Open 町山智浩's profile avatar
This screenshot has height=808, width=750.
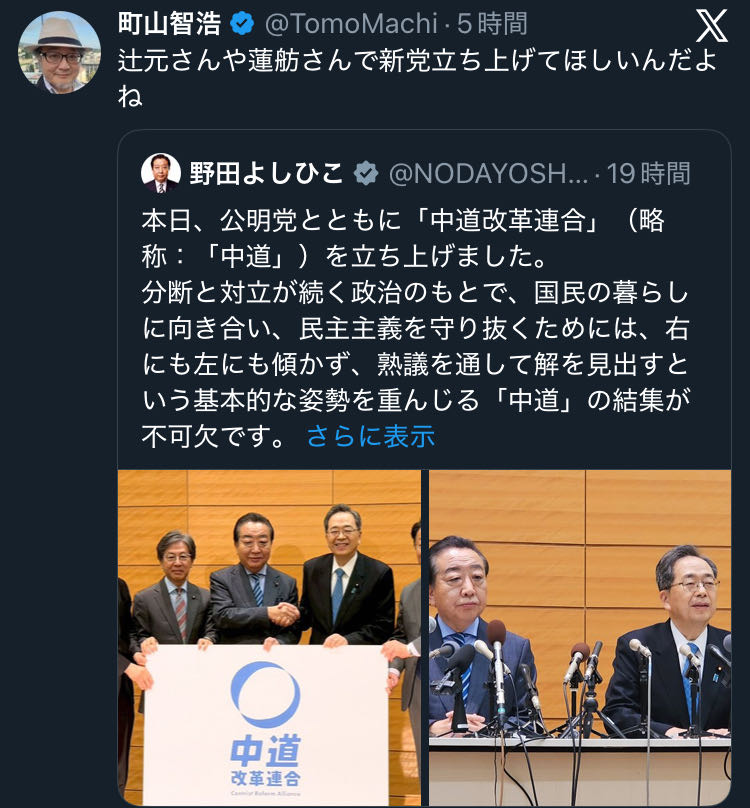(x=59, y=52)
